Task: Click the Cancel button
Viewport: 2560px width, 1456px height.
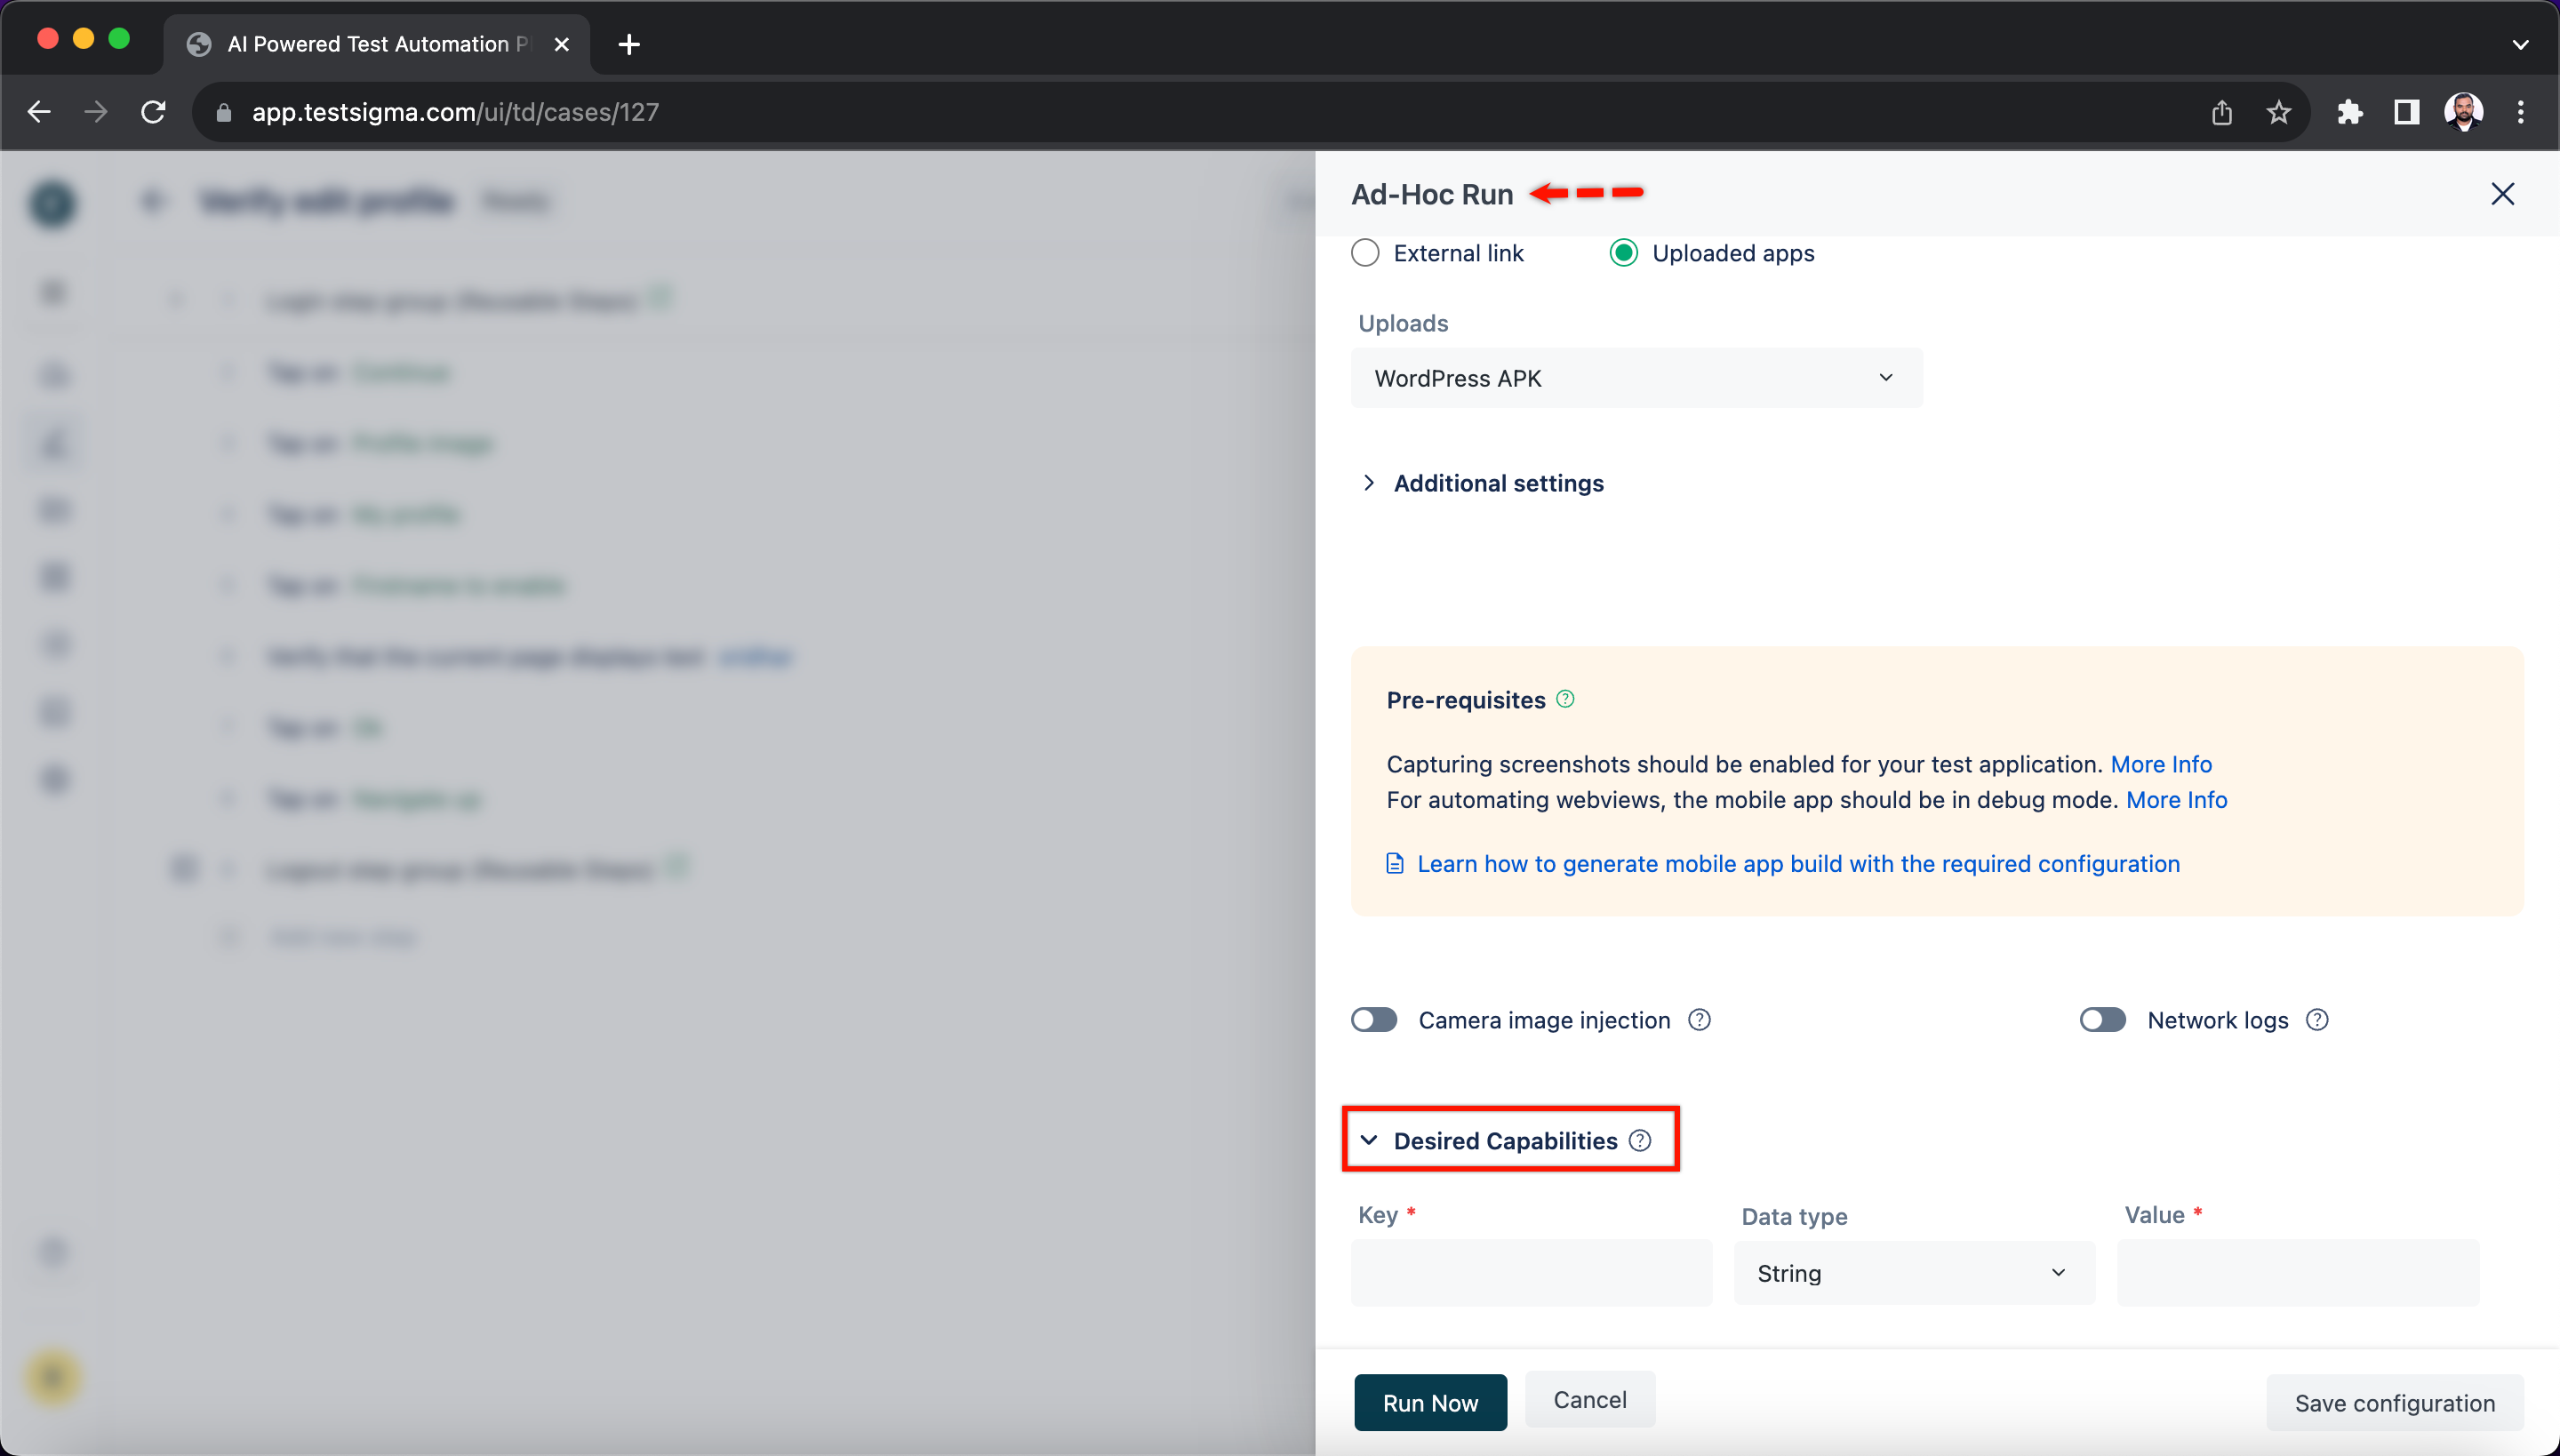Action: 1589,1399
